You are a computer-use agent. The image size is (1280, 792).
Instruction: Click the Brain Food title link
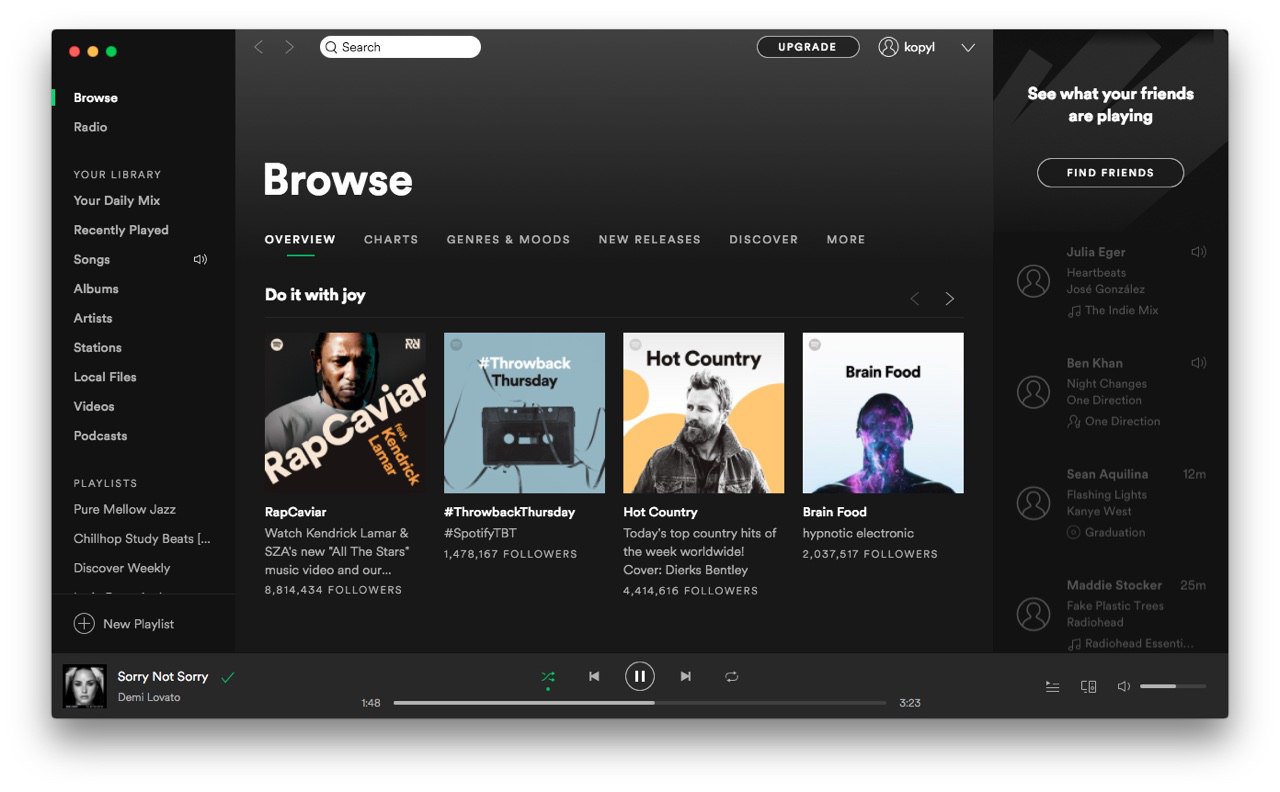click(x=835, y=512)
